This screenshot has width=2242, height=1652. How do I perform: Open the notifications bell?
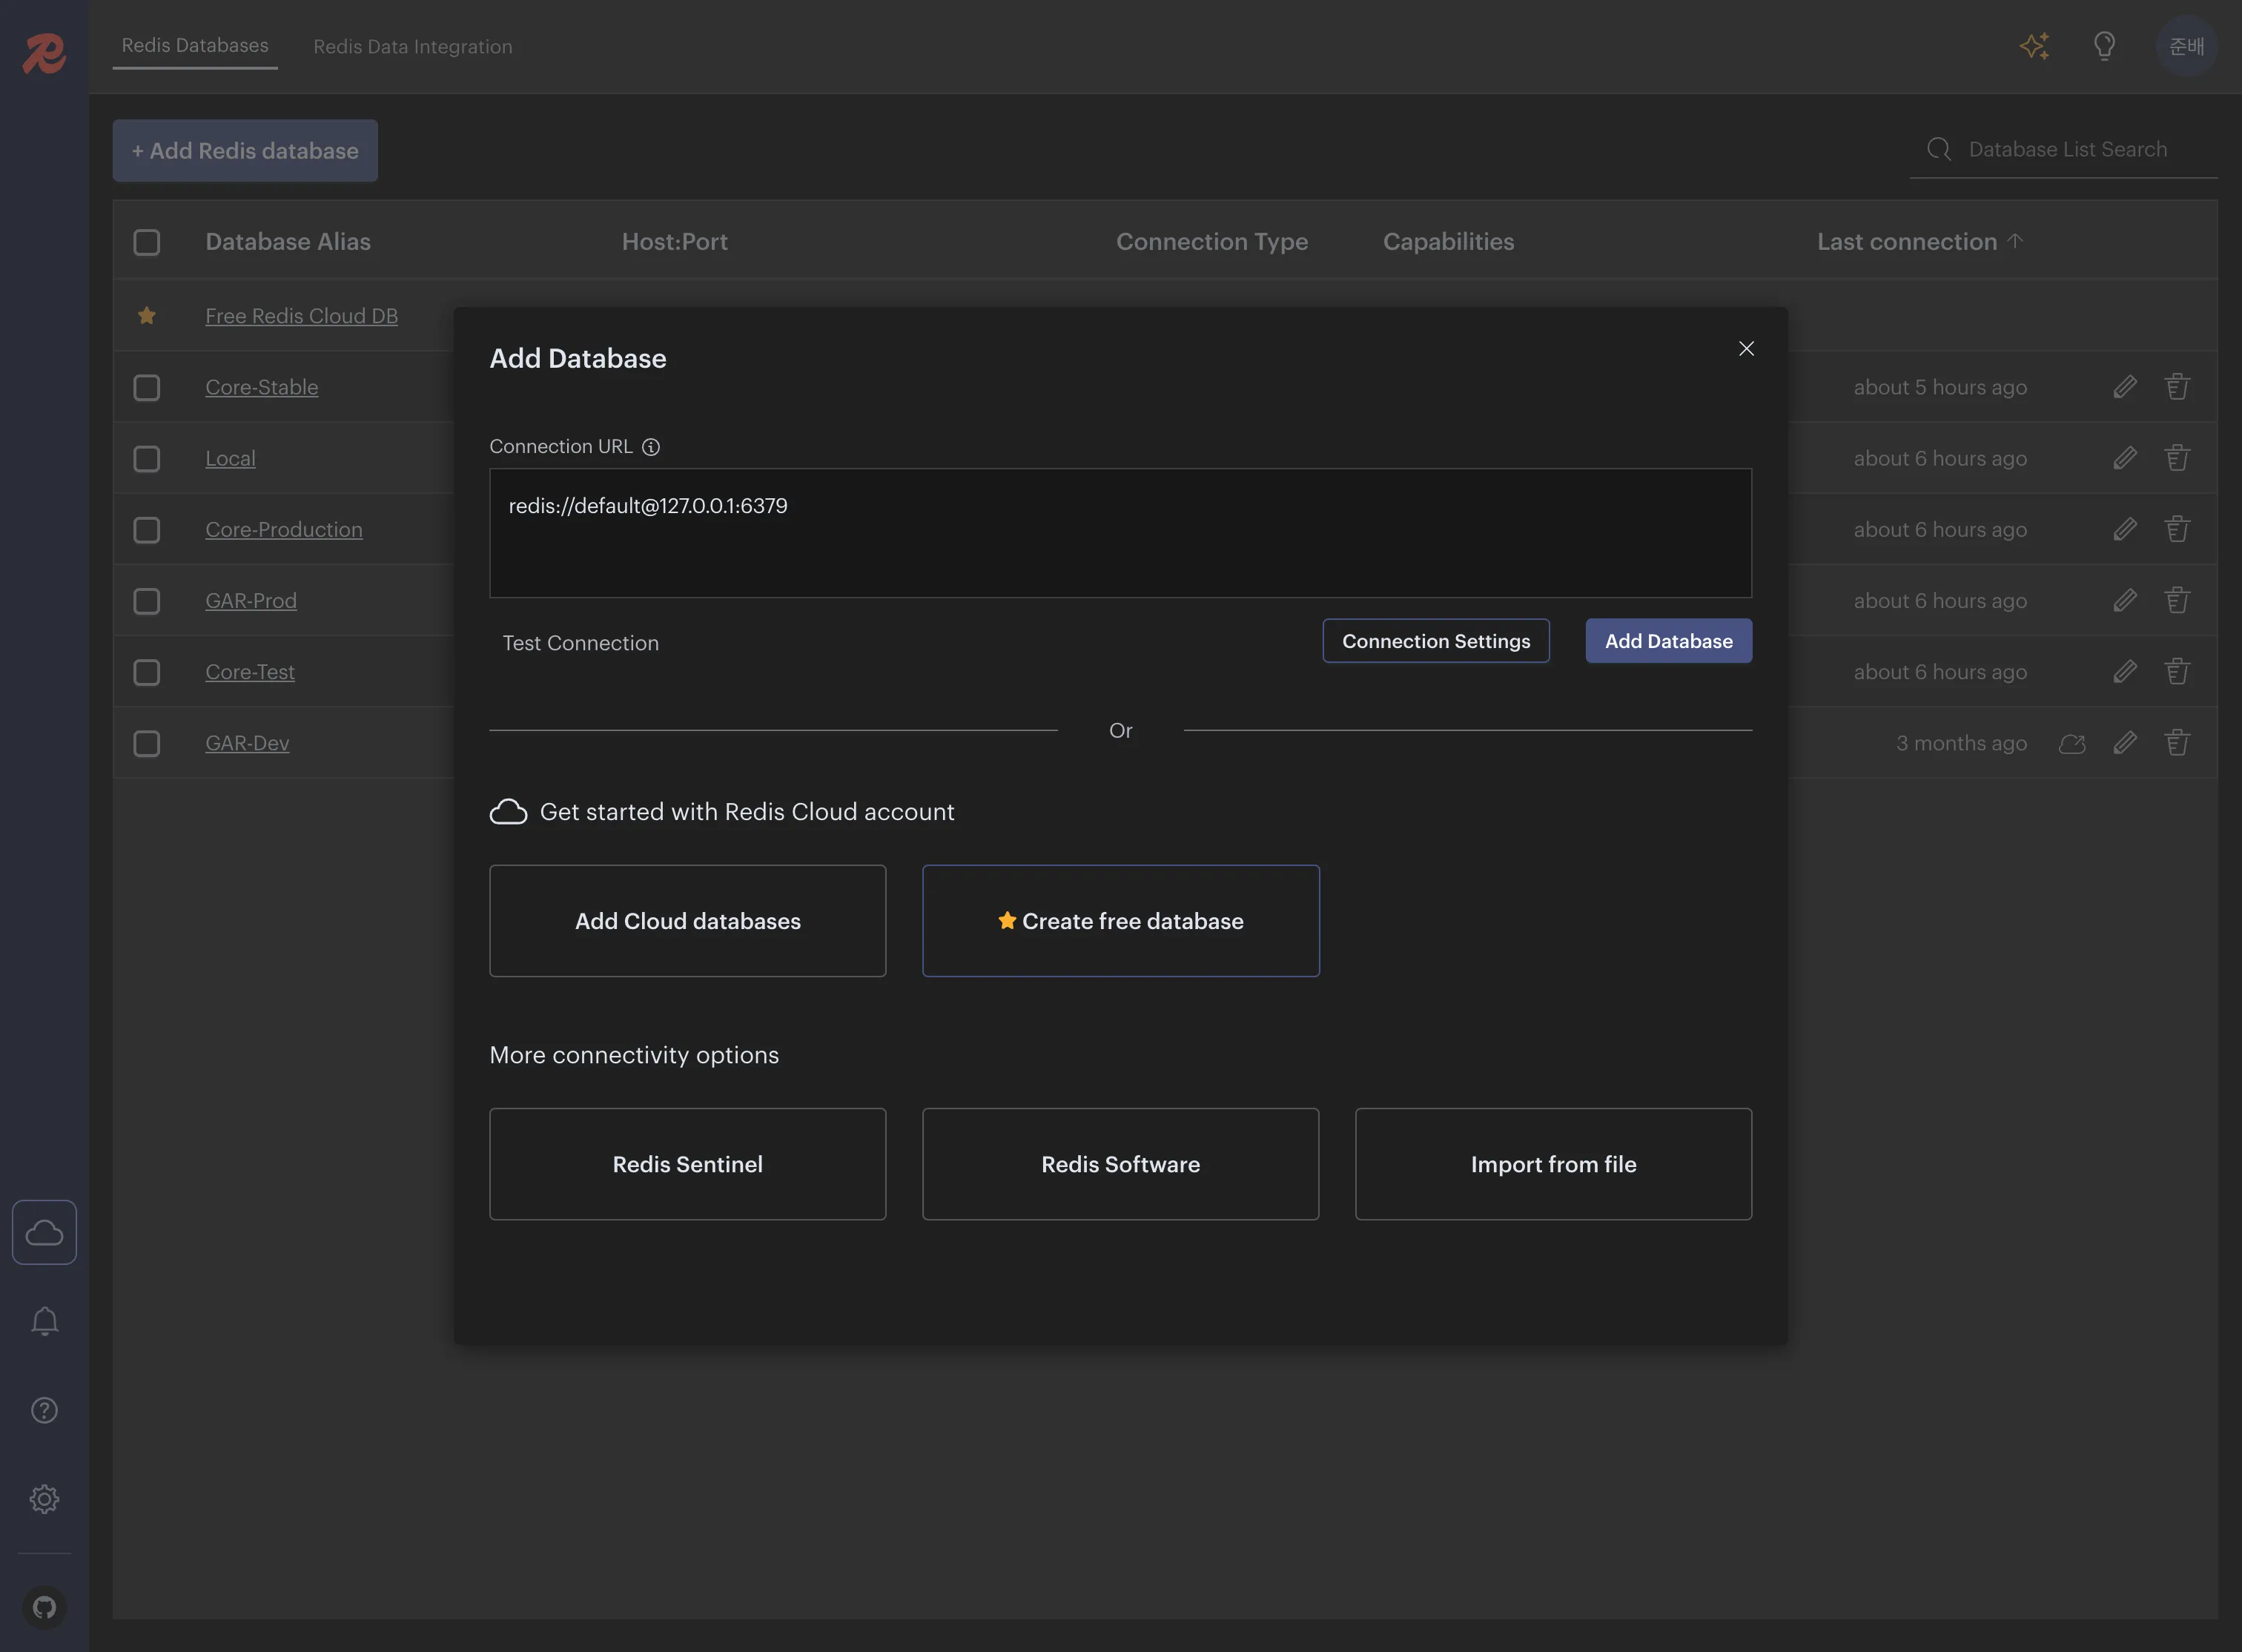point(44,1321)
